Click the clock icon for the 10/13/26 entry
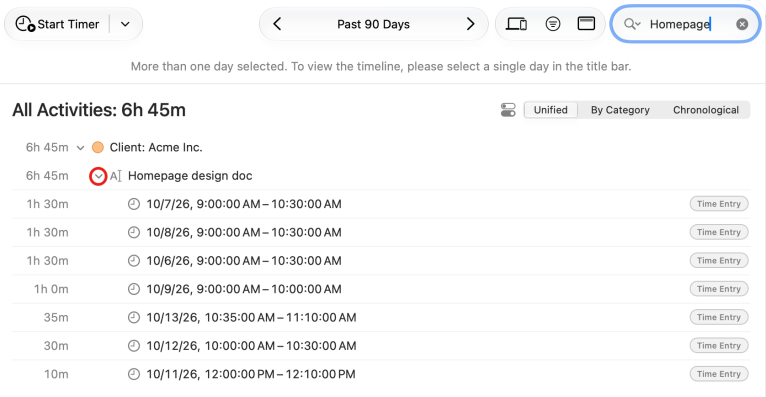 tap(134, 317)
